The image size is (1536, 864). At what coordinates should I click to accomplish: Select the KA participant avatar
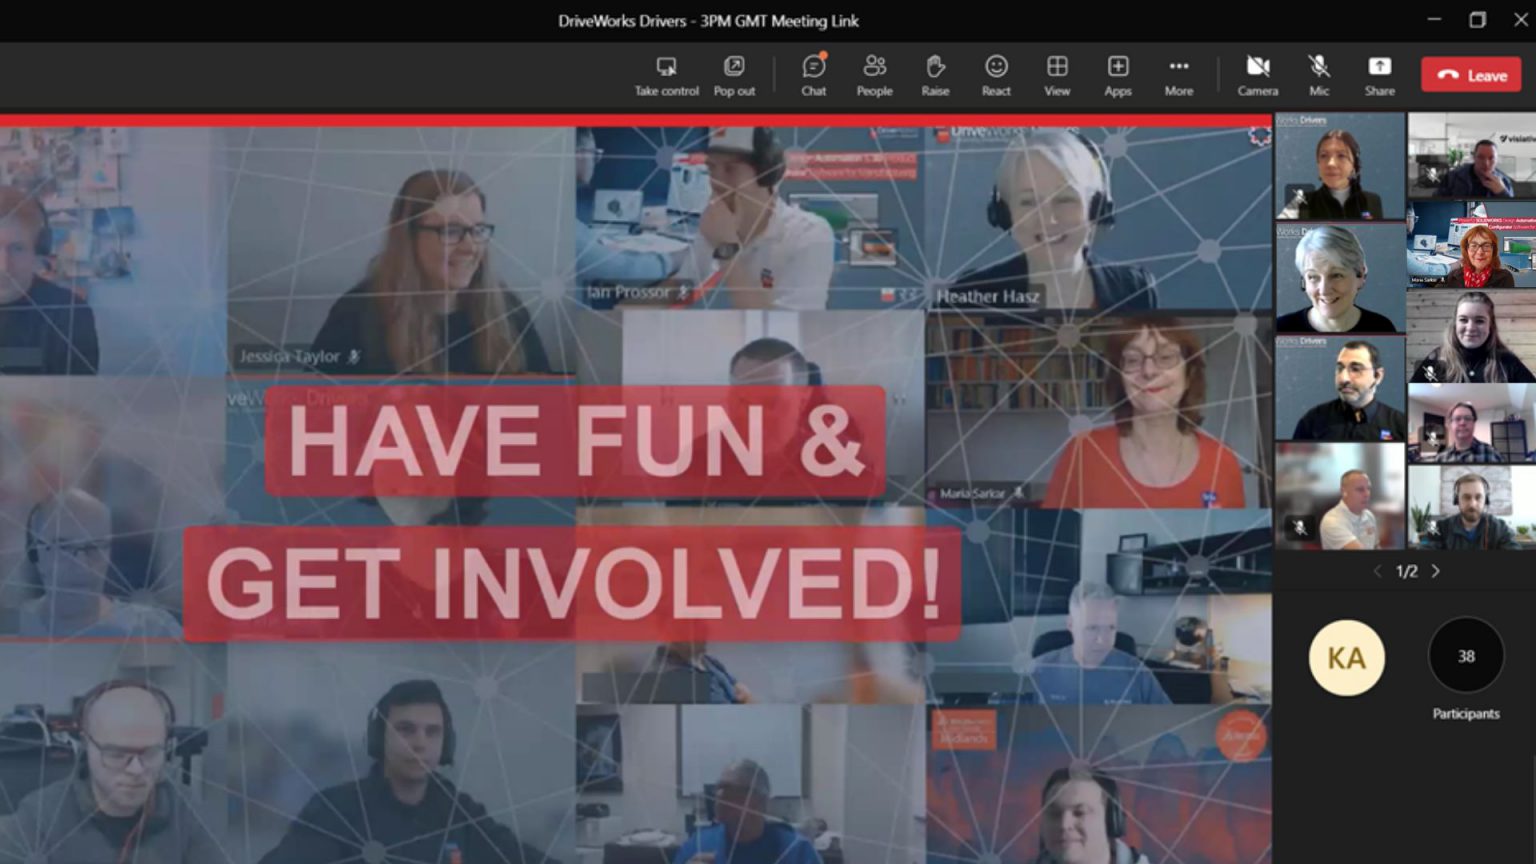1346,657
